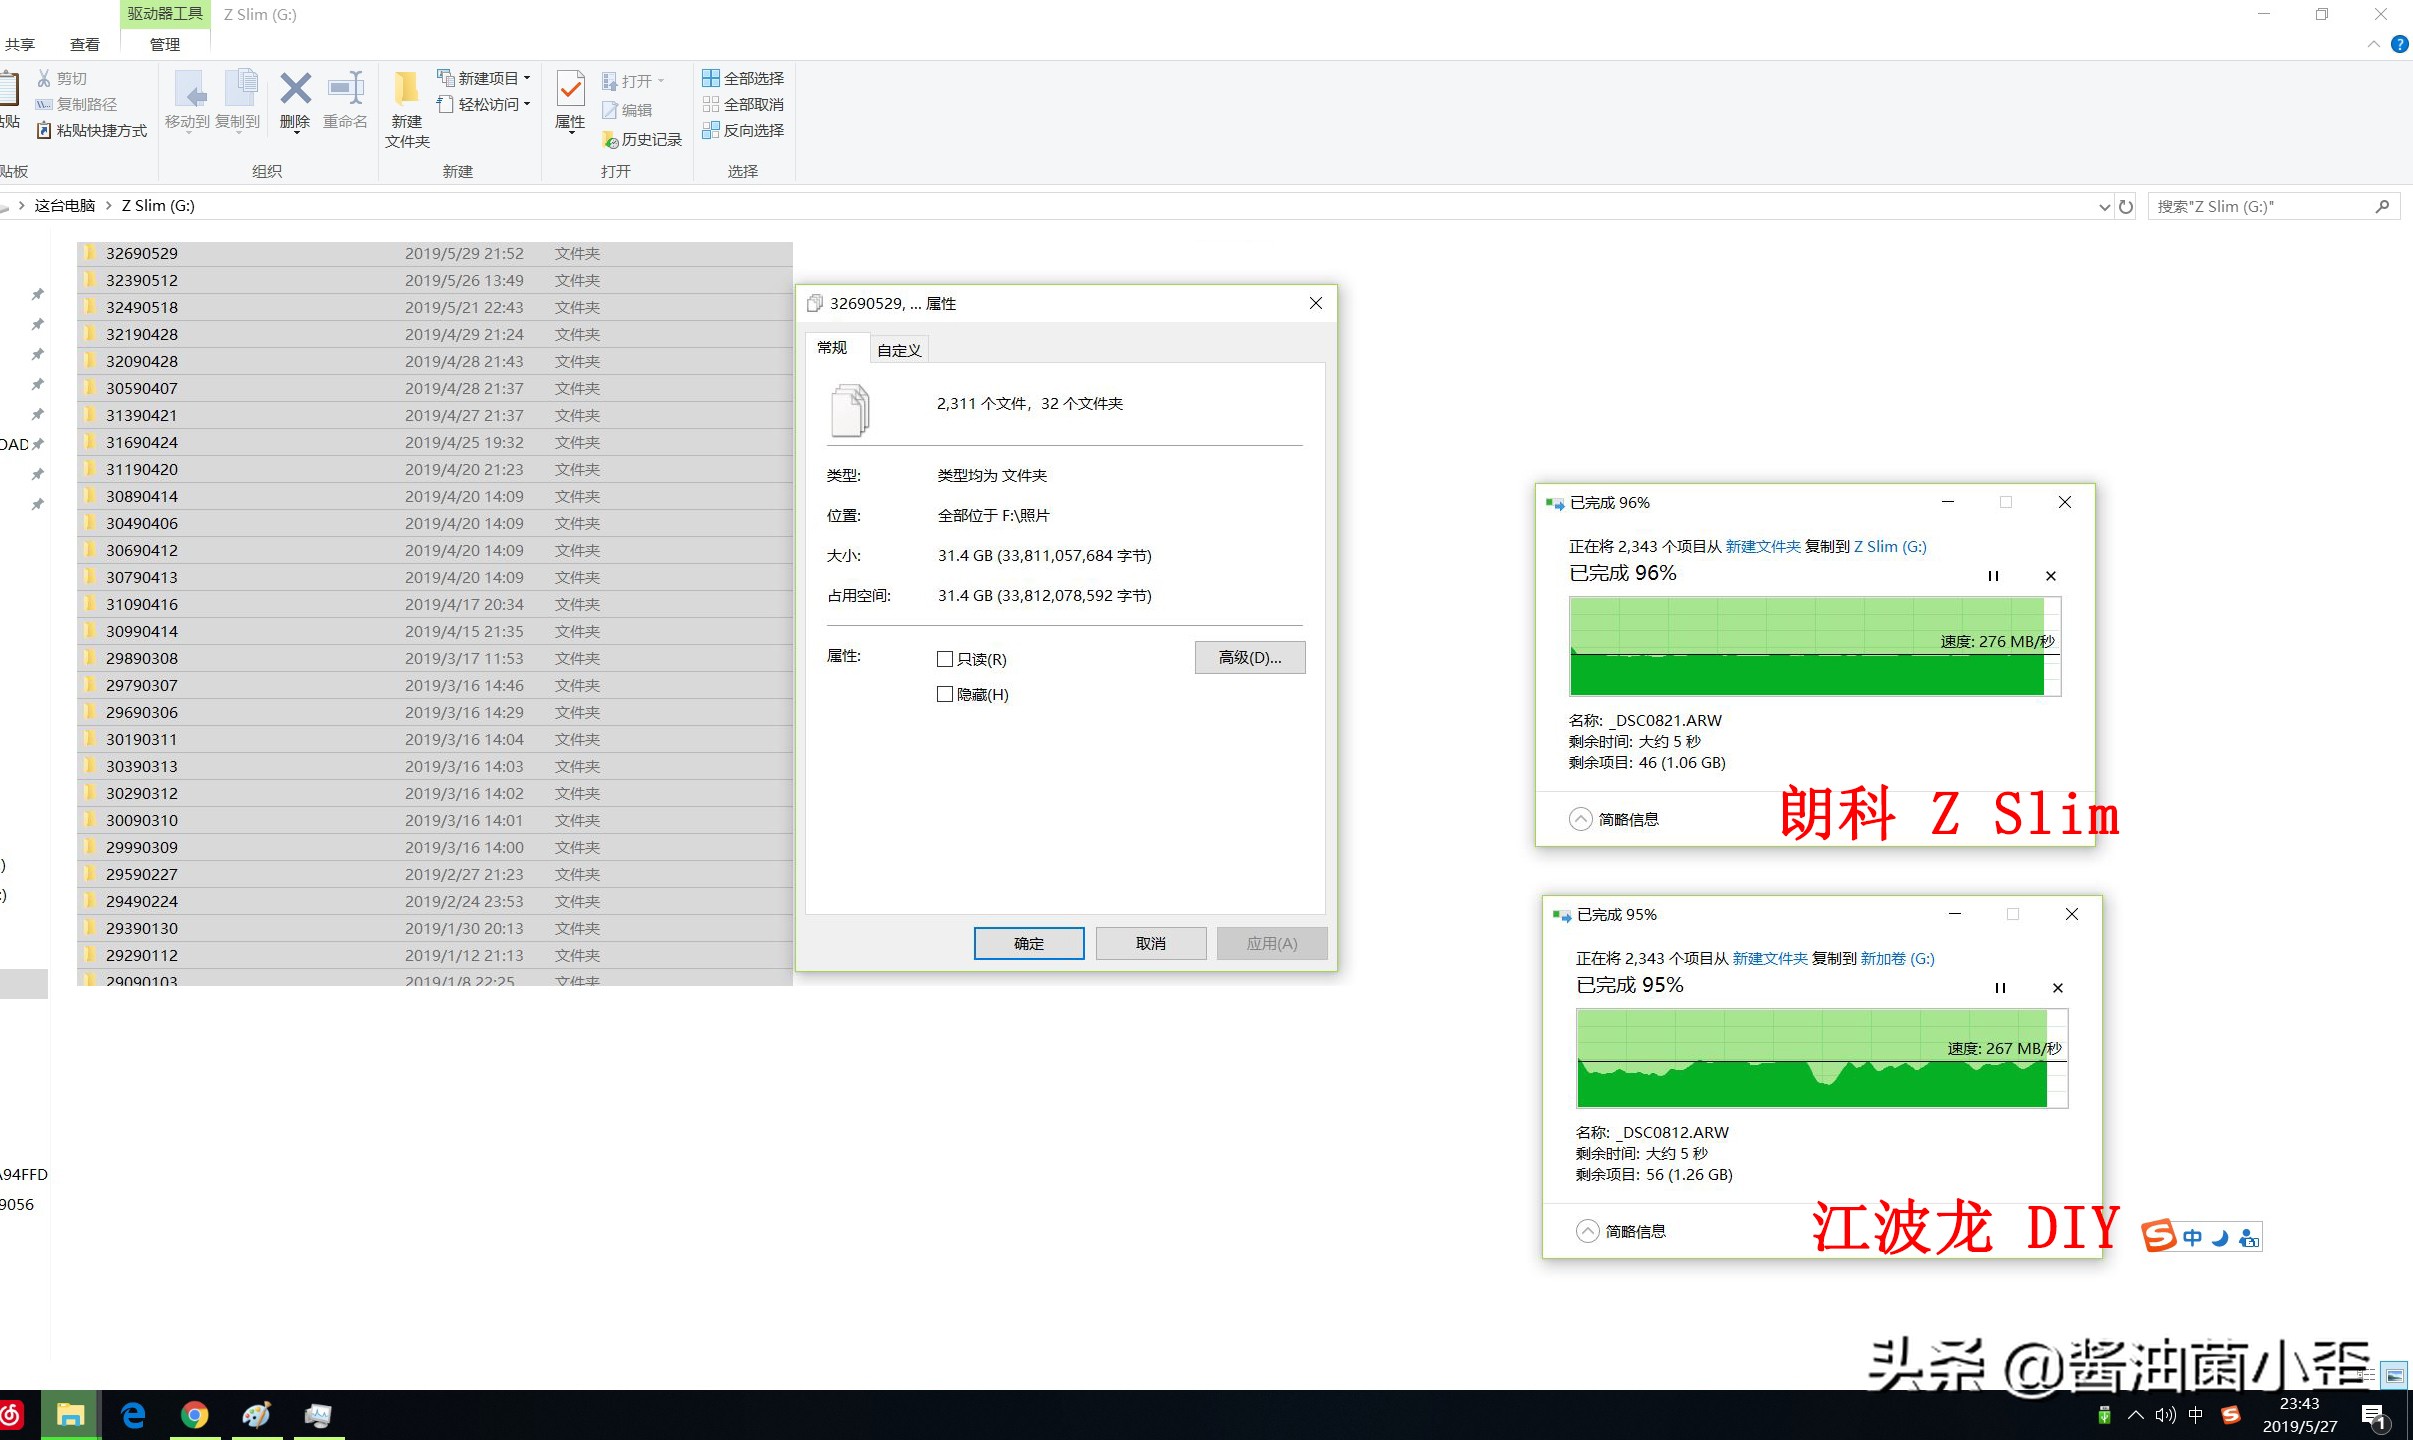Click the OK (确定) button
This screenshot has width=2413, height=1440.
[x=1029, y=943]
